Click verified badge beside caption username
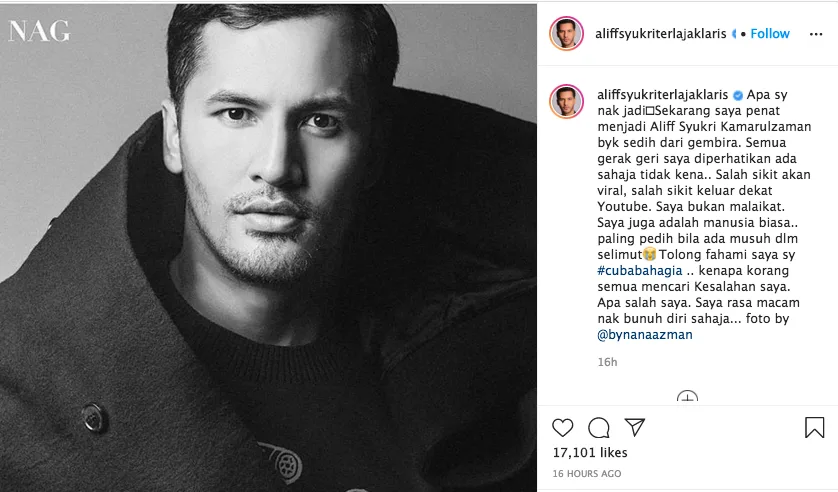This screenshot has height=492, width=838. [x=738, y=95]
